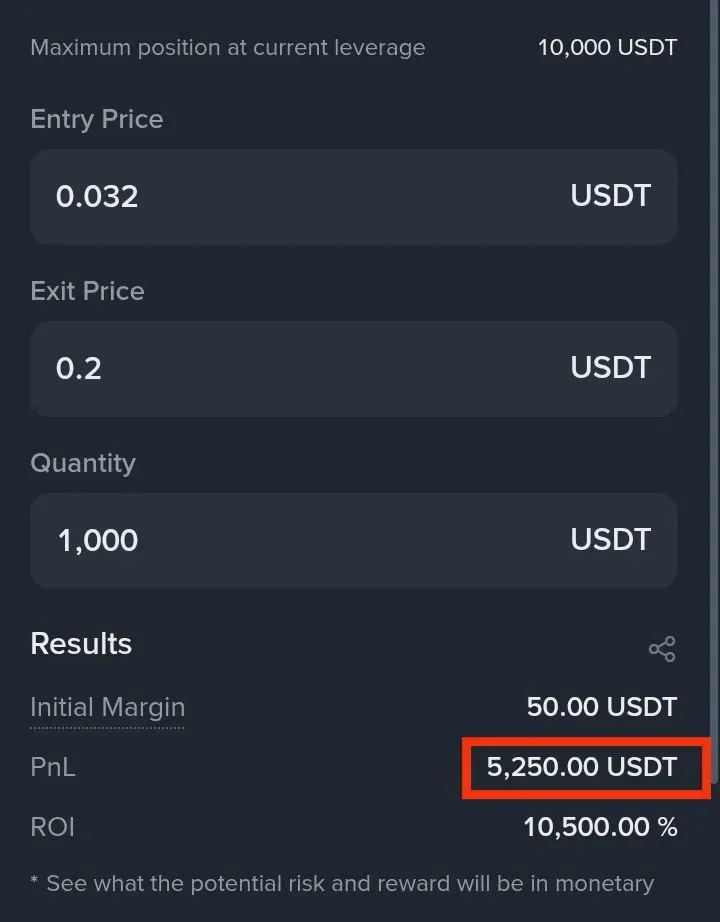Click the ROI label

click(x=52, y=827)
